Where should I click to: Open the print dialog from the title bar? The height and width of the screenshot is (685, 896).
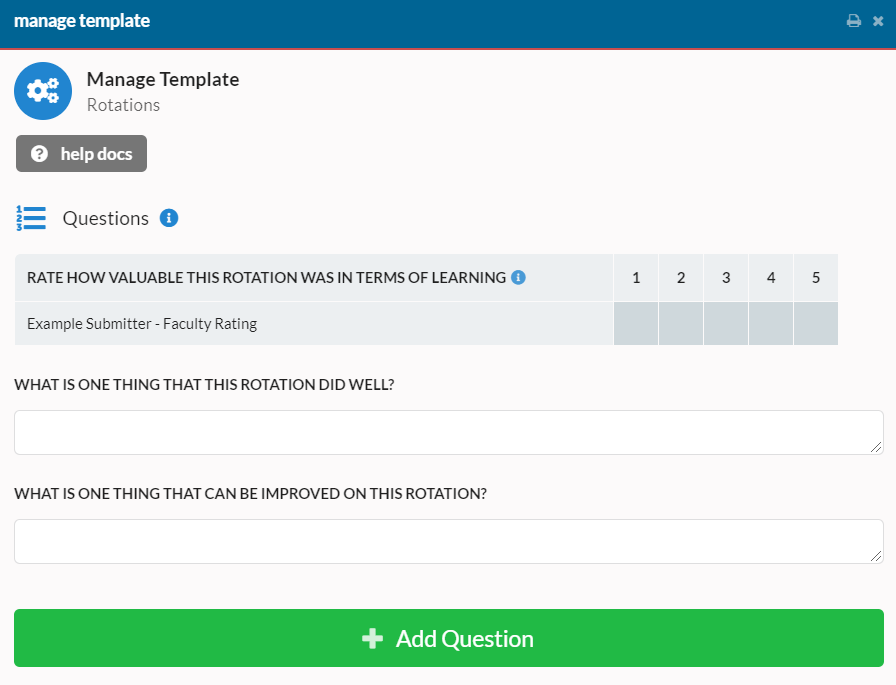[853, 20]
